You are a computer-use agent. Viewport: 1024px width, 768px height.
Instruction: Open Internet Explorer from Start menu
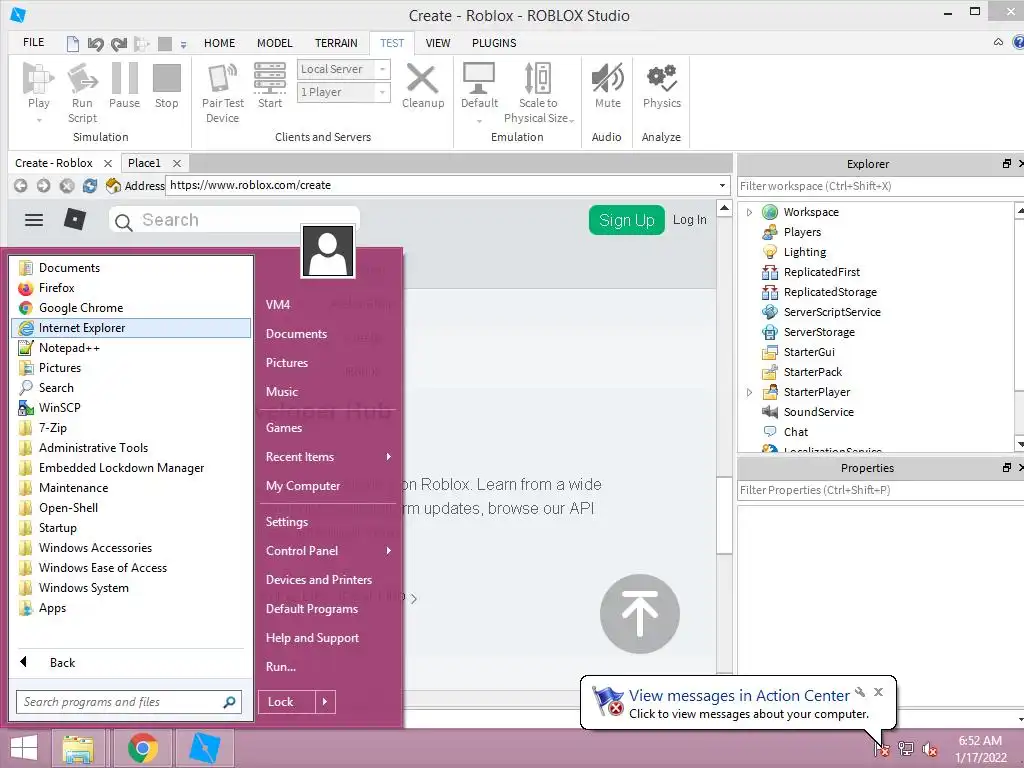[131, 328]
